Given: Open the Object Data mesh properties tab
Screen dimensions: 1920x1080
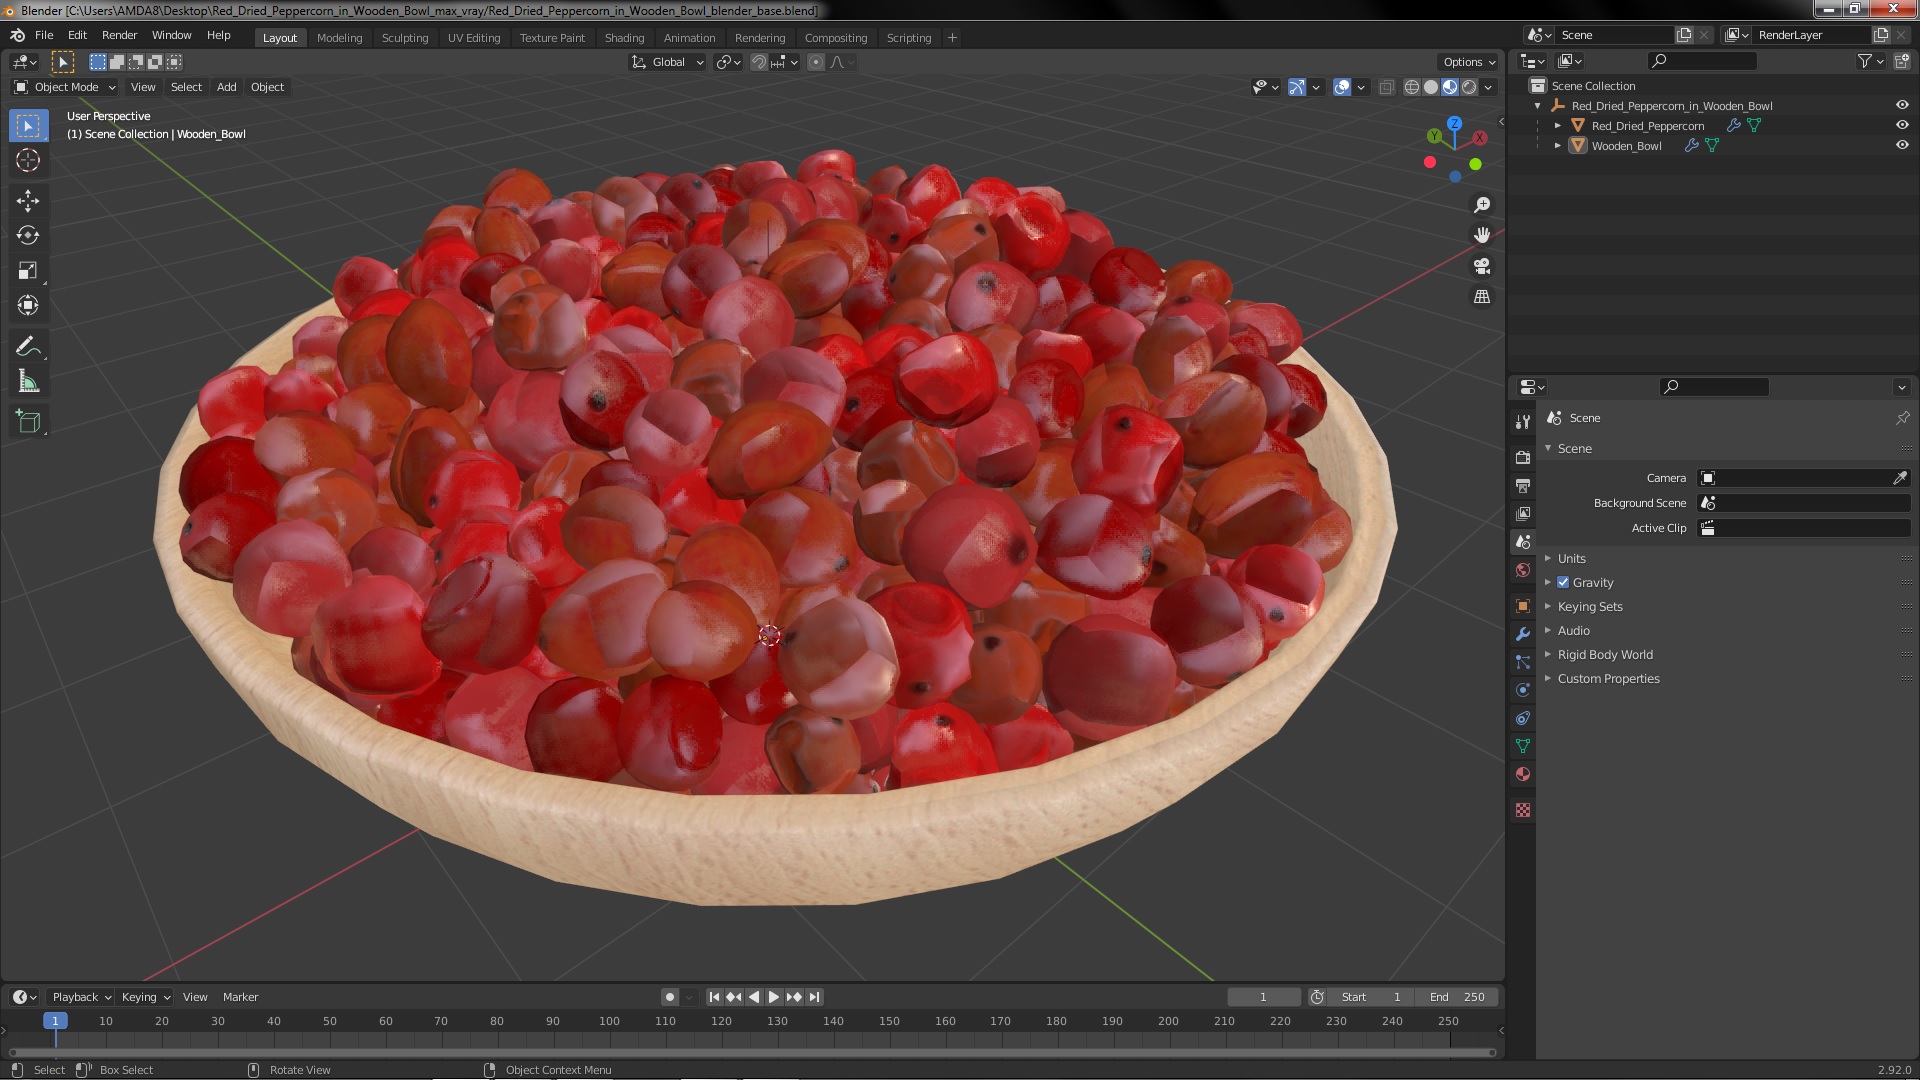Looking at the screenshot, I should (1523, 746).
